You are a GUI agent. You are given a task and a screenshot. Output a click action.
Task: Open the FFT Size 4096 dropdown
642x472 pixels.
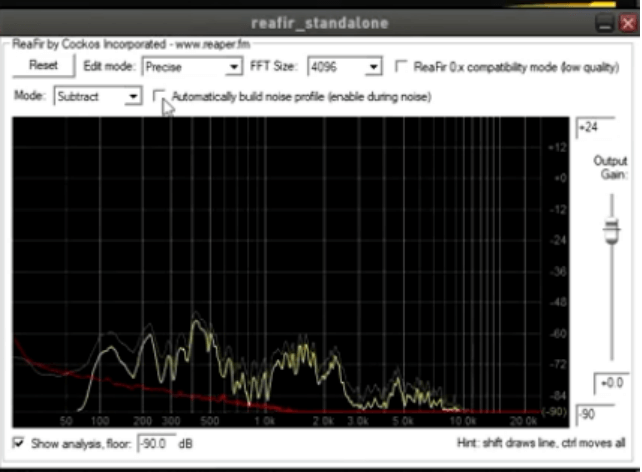[345, 67]
